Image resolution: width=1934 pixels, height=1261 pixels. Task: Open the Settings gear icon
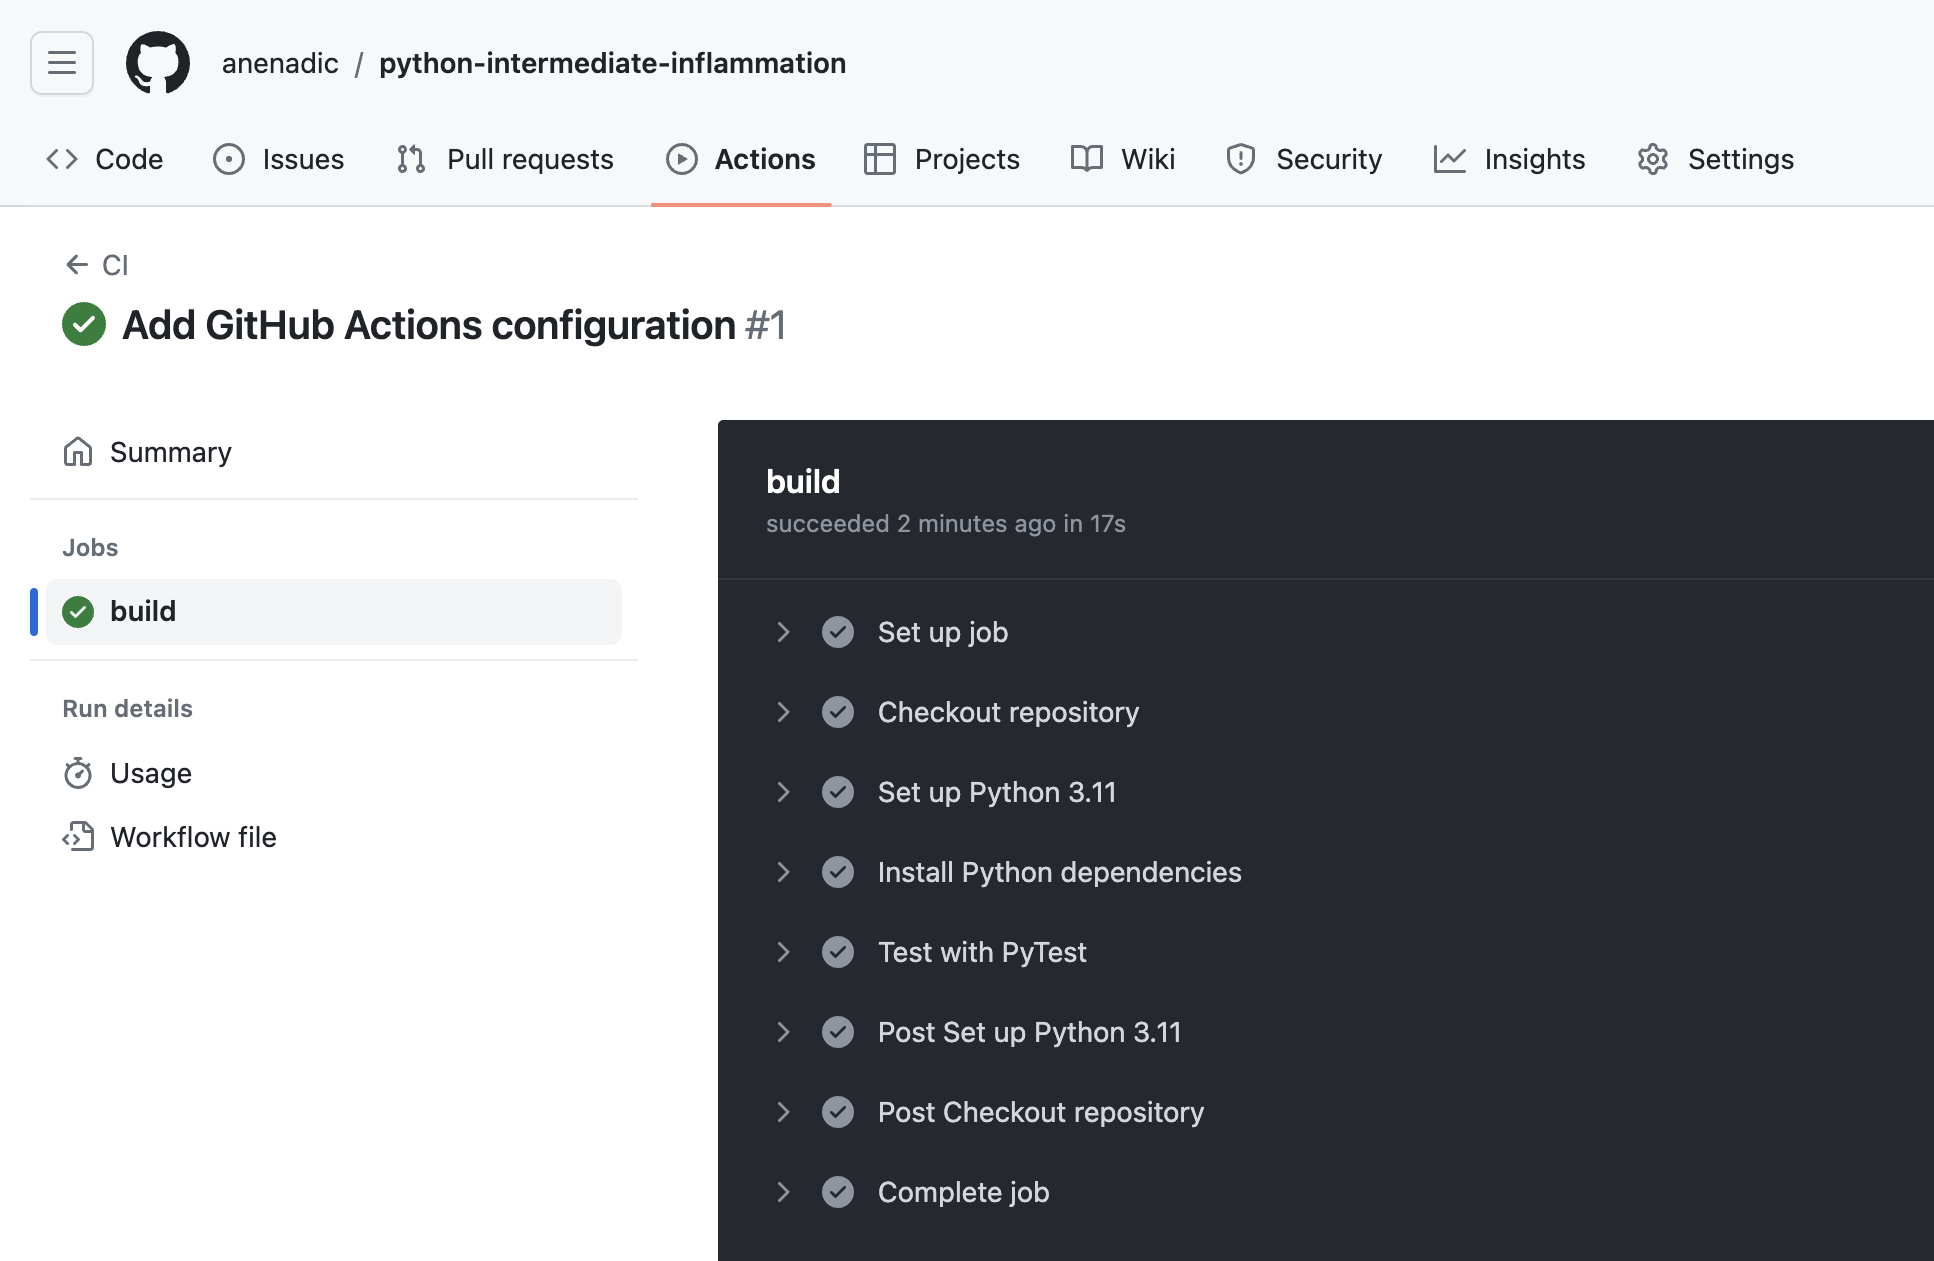1652,159
